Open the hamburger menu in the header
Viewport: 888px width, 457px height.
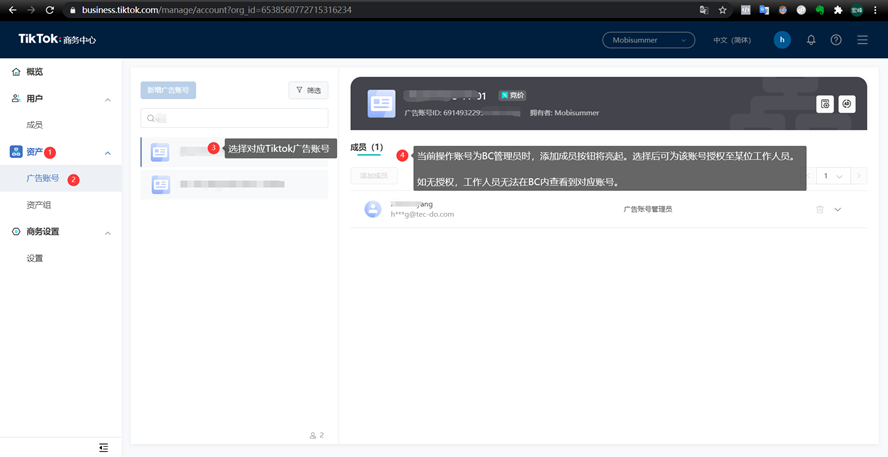(863, 40)
